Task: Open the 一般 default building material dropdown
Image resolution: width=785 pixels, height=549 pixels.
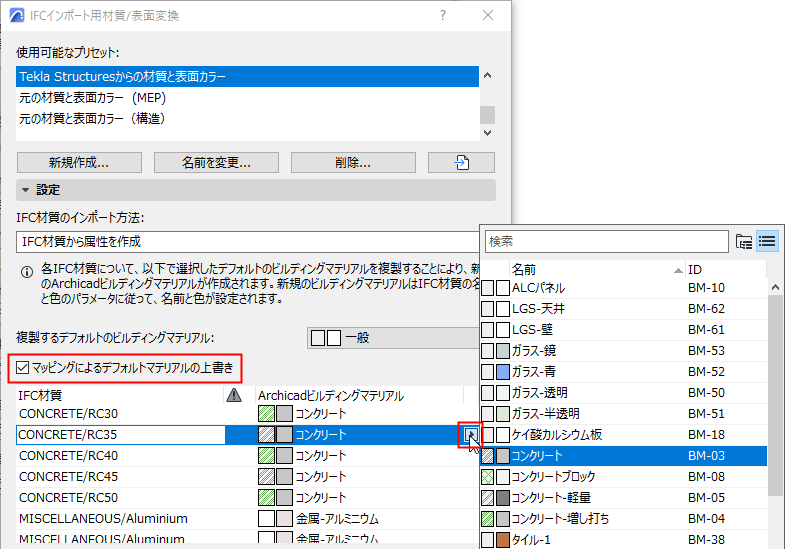Action: [393, 338]
